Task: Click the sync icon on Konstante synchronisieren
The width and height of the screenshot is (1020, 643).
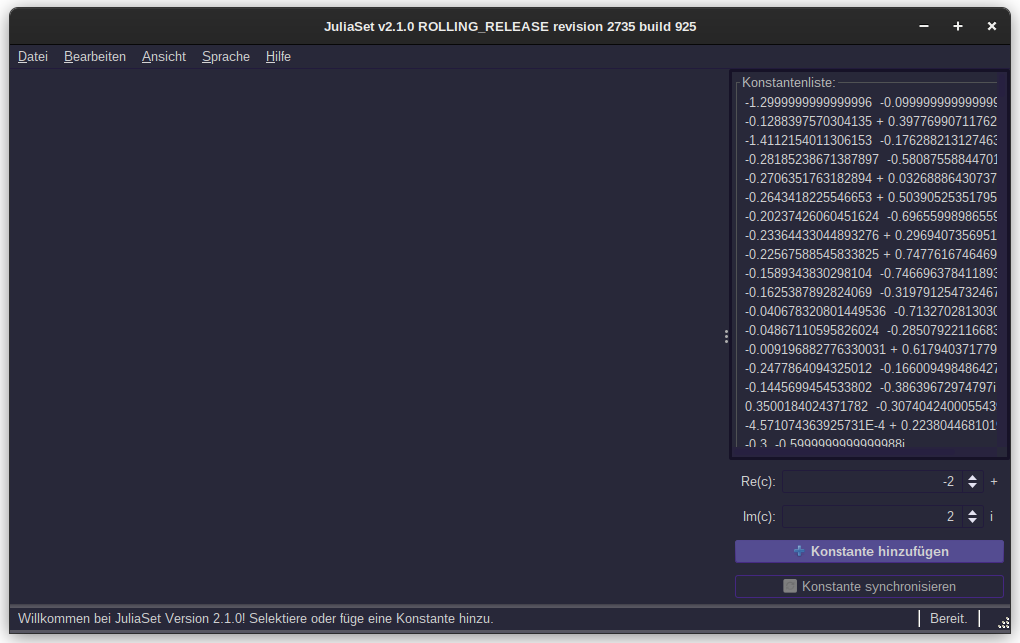Action: [790, 586]
